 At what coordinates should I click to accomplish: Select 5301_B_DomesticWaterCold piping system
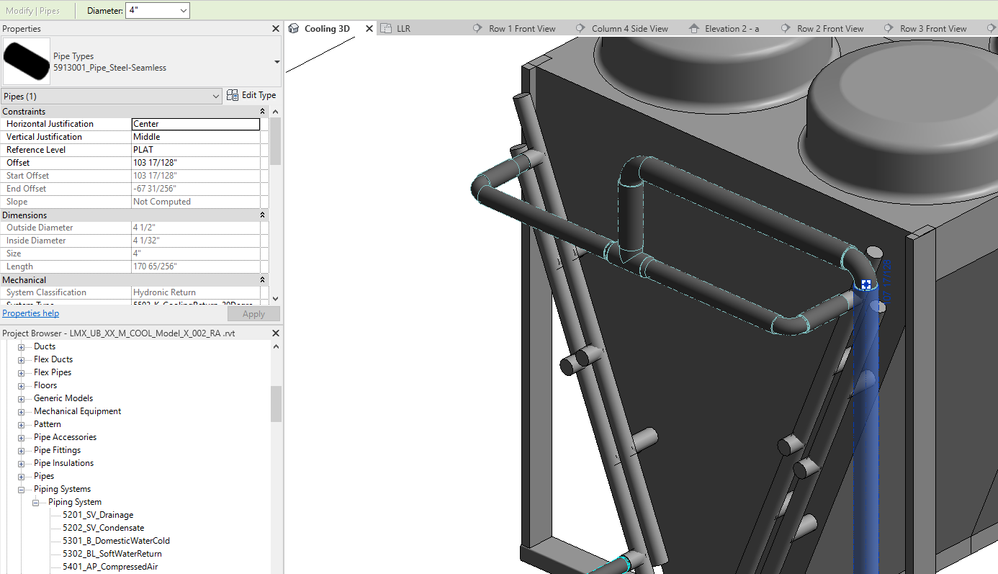(x=116, y=541)
